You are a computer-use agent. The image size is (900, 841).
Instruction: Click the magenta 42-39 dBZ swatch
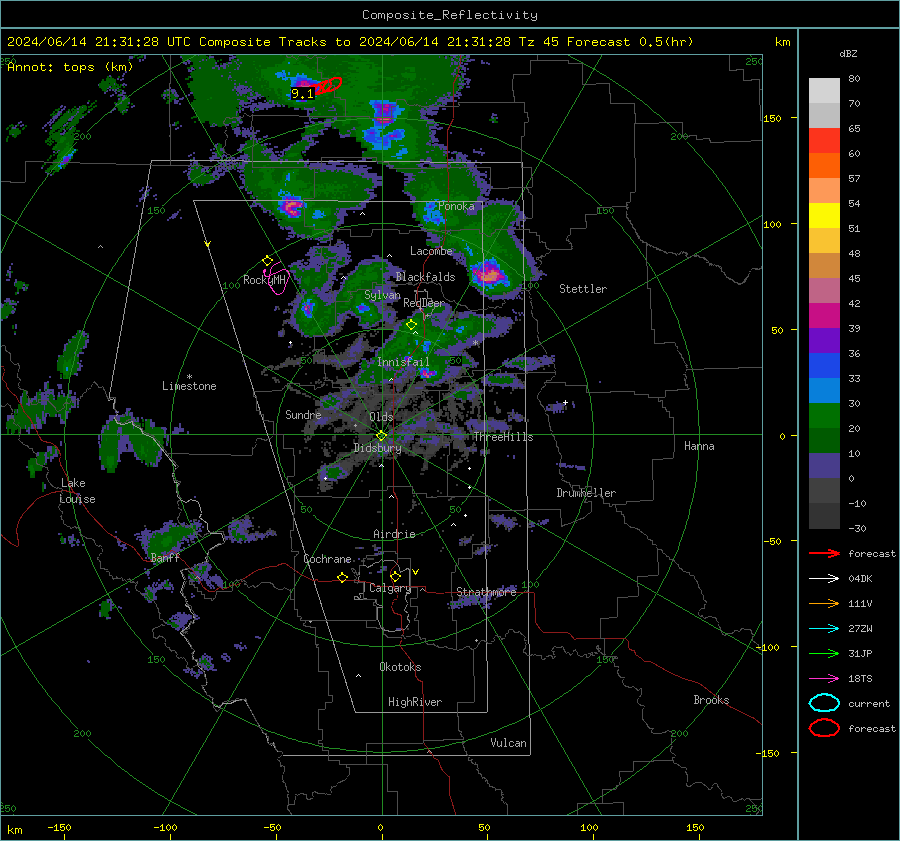pos(824,316)
